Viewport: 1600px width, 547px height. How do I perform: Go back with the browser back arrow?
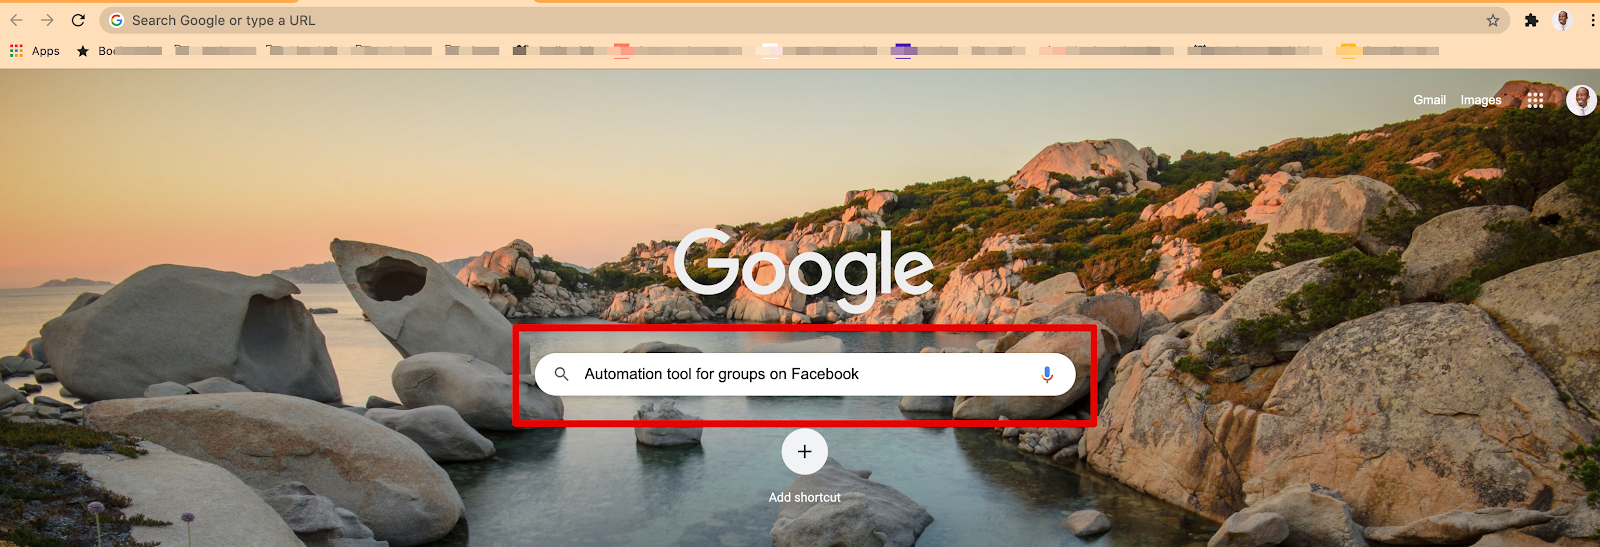16,20
